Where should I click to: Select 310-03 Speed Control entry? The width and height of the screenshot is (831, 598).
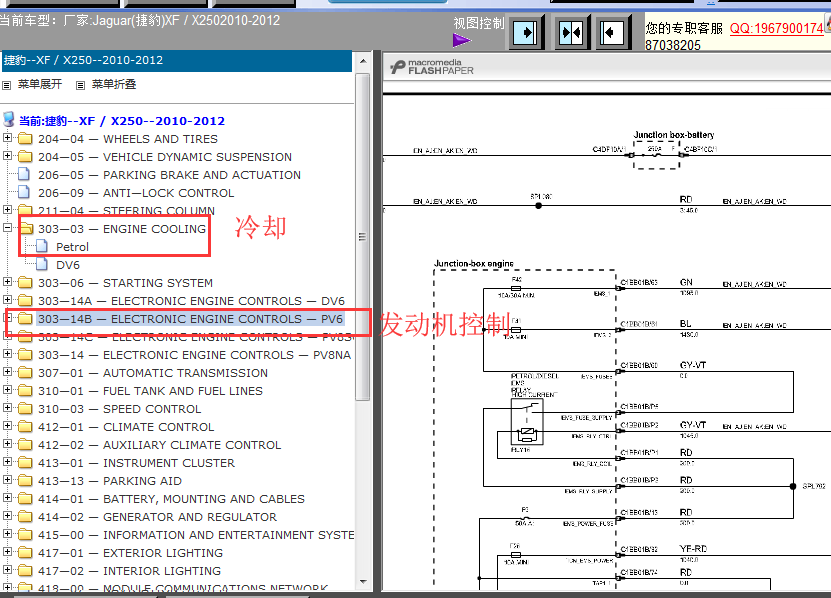click(x=120, y=409)
